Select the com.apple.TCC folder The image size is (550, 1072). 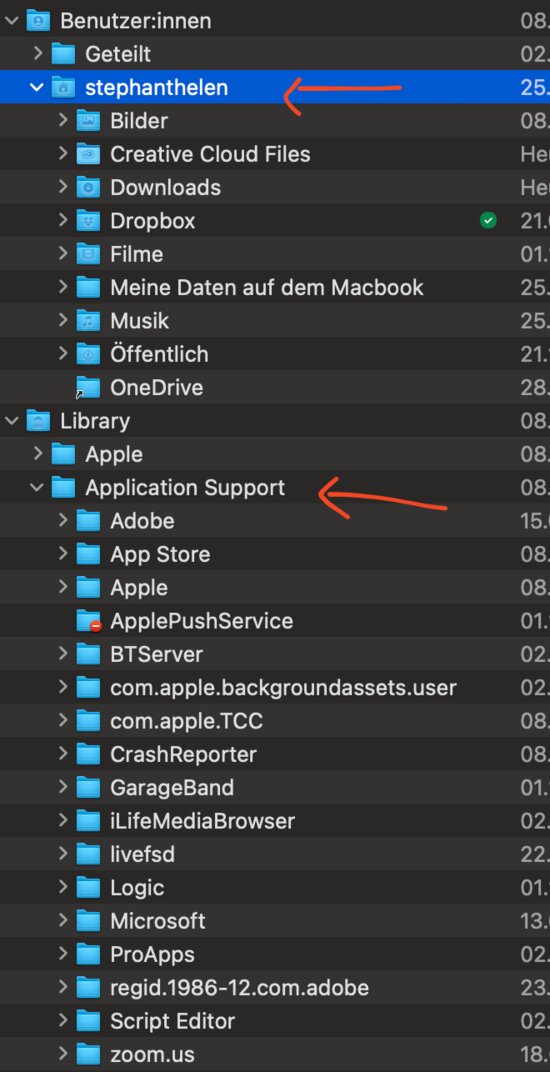coord(186,721)
